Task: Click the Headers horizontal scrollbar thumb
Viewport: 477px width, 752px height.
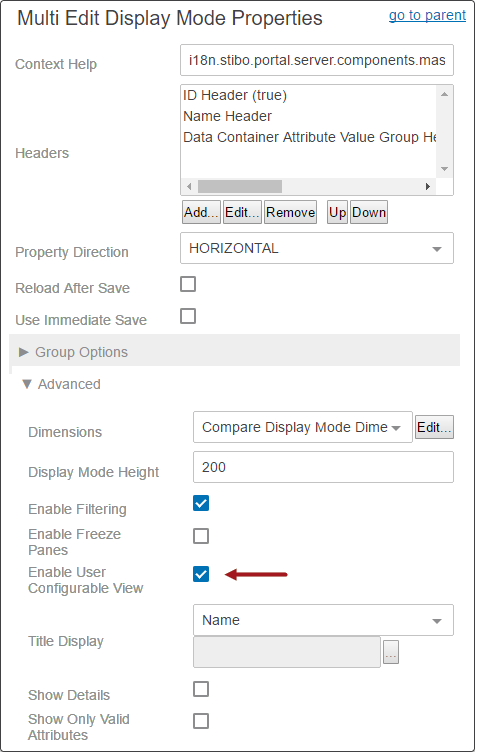Action: pos(240,186)
